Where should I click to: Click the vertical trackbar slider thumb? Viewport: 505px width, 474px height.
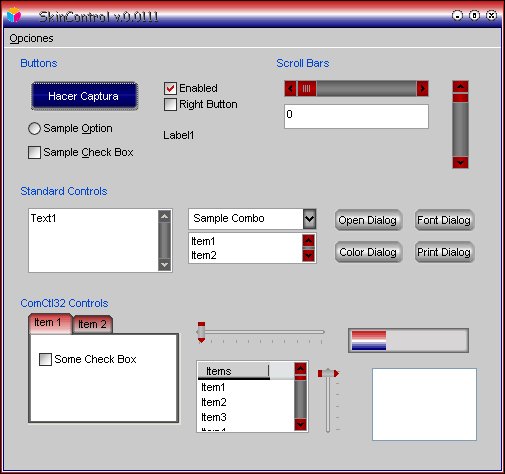(x=328, y=373)
